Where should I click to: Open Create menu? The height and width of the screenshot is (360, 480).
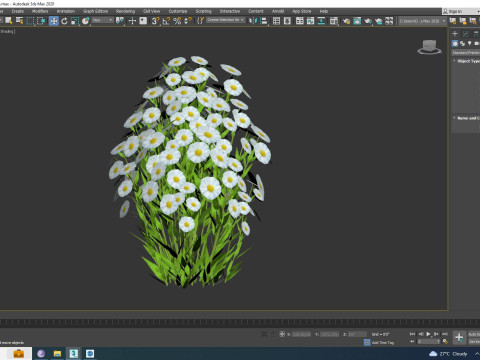click(17, 11)
